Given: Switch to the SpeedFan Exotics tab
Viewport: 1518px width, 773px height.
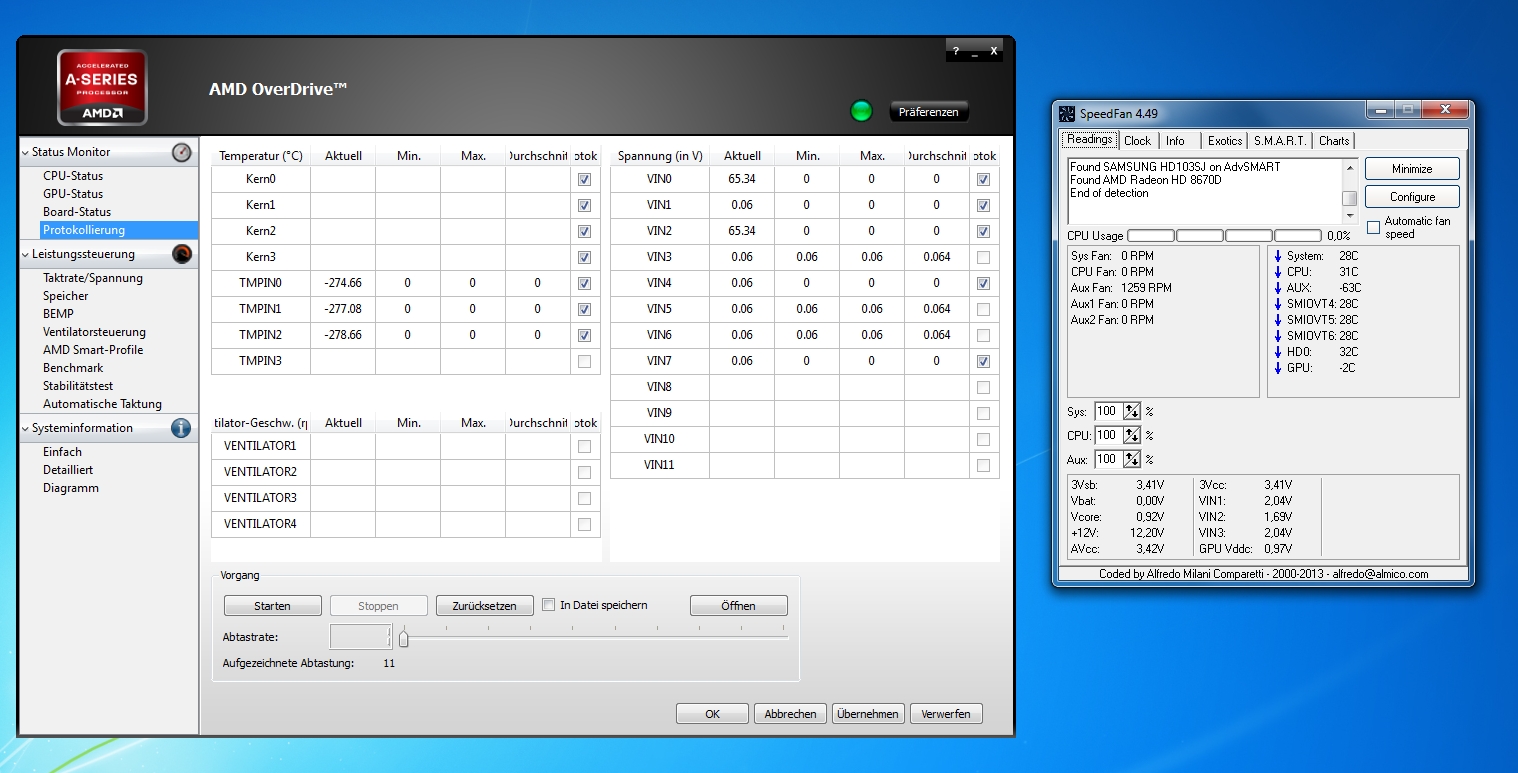Looking at the screenshot, I should pos(1224,141).
